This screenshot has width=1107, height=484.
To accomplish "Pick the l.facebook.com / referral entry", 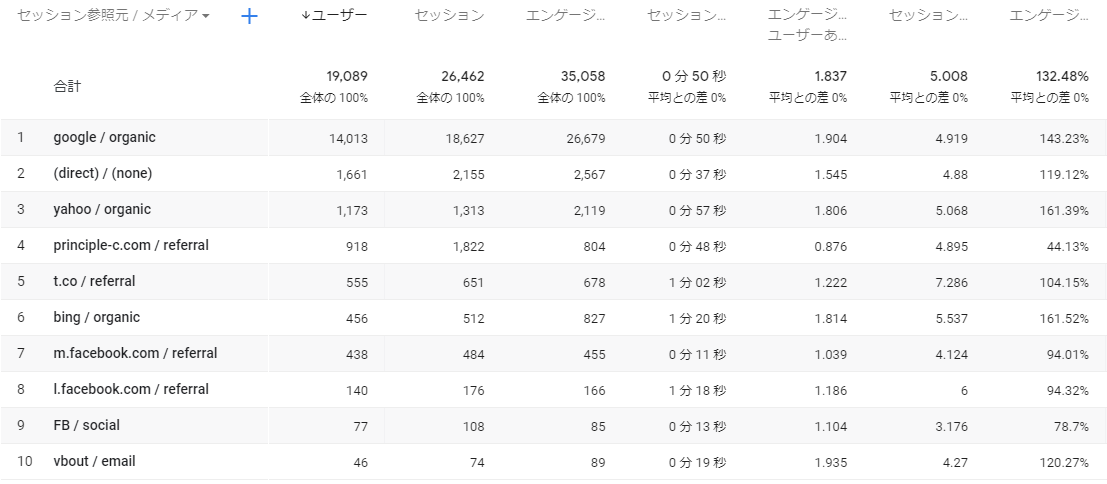I will (132, 390).
